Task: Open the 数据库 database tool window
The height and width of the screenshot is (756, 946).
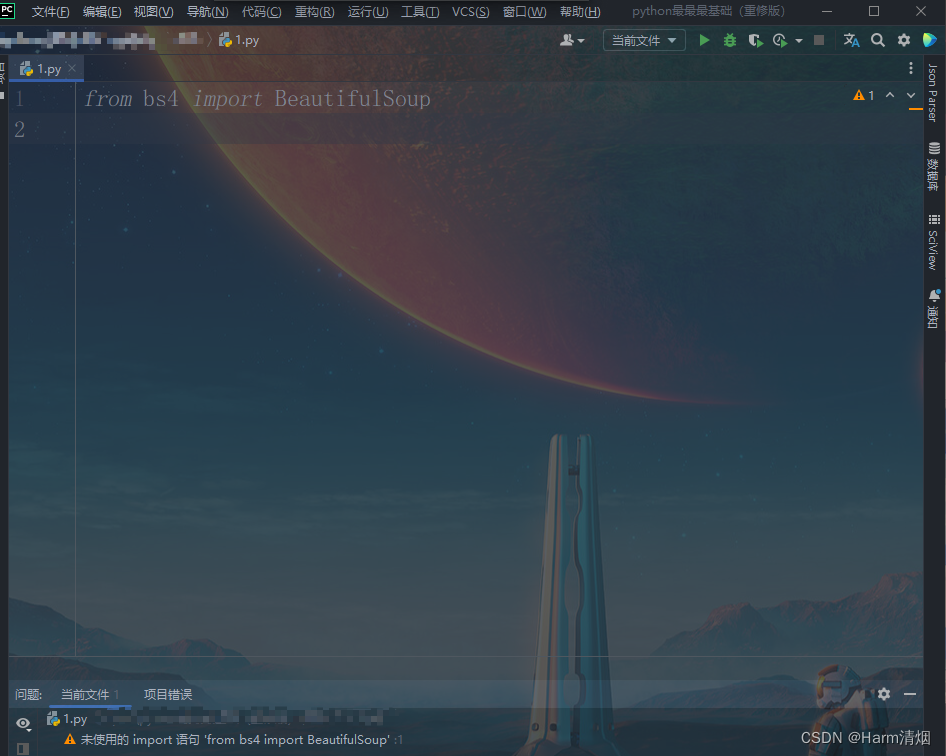Action: click(933, 167)
